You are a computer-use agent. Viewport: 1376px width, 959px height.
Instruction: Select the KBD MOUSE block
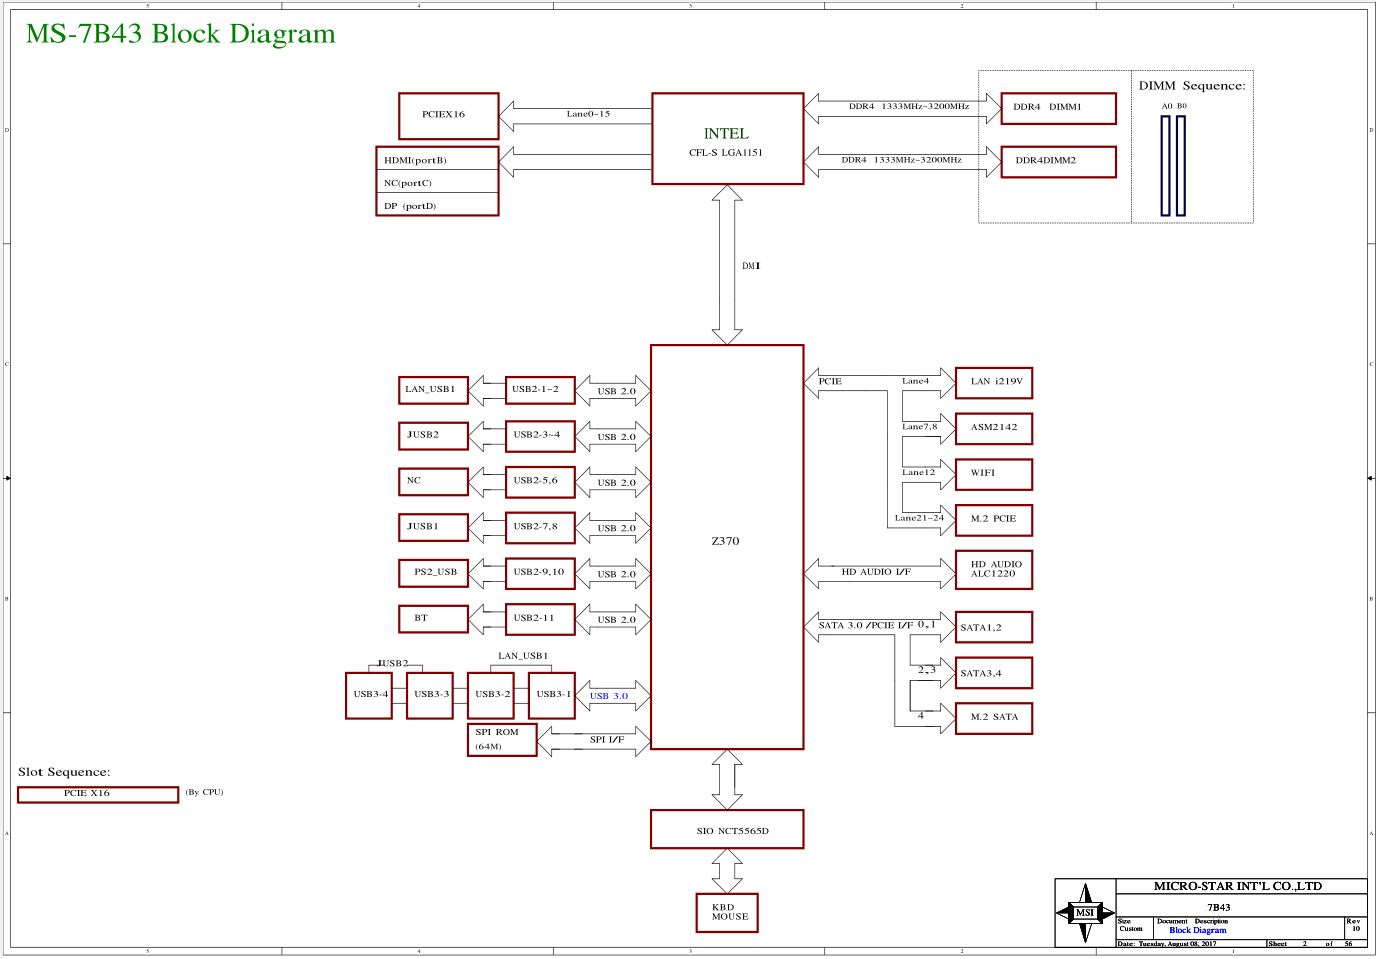click(727, 913)
